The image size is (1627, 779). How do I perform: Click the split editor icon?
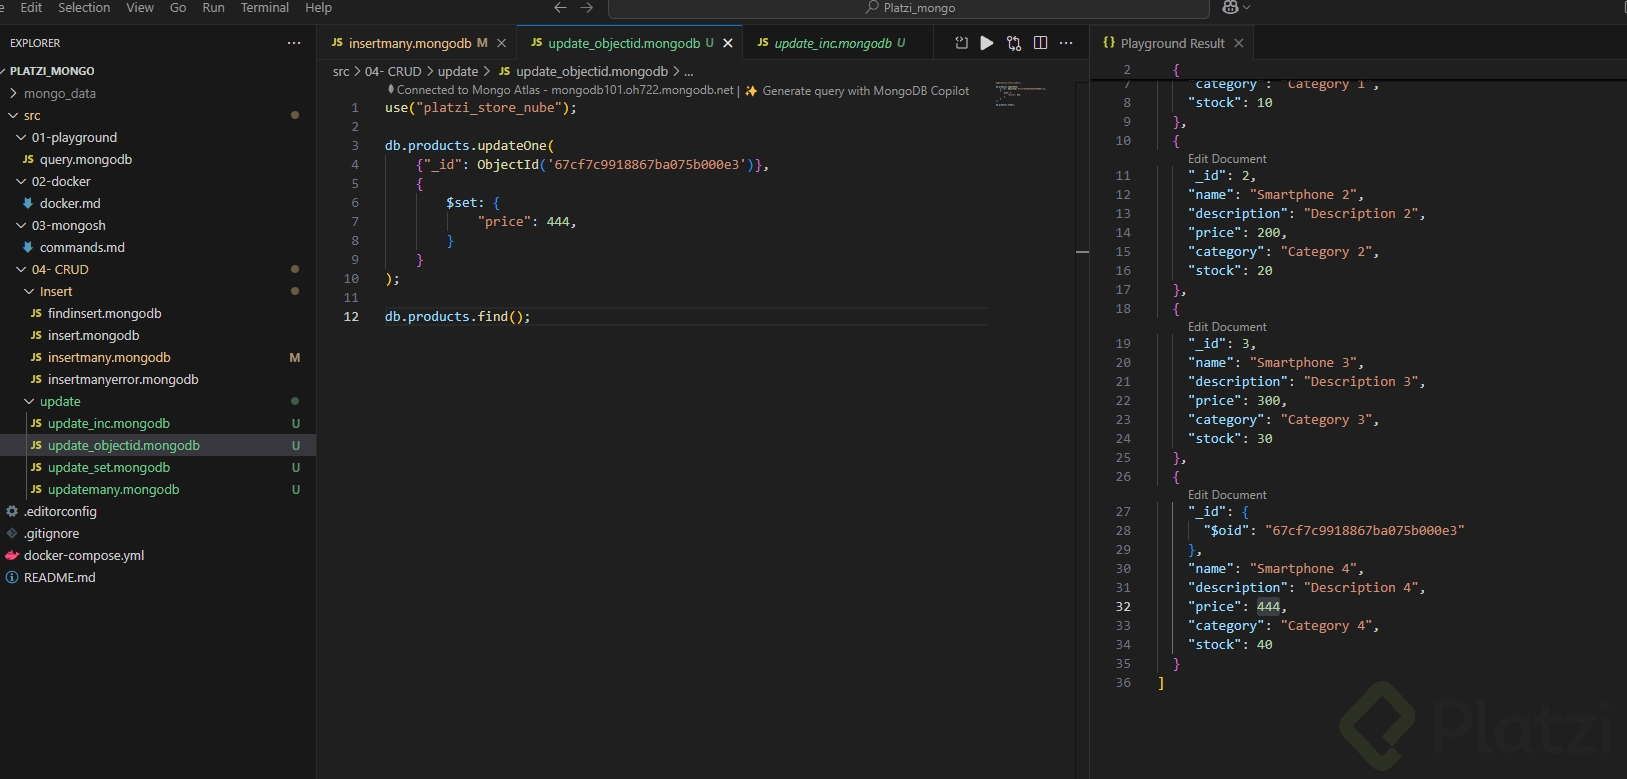pyautogui.click(x=1040, y=43)
